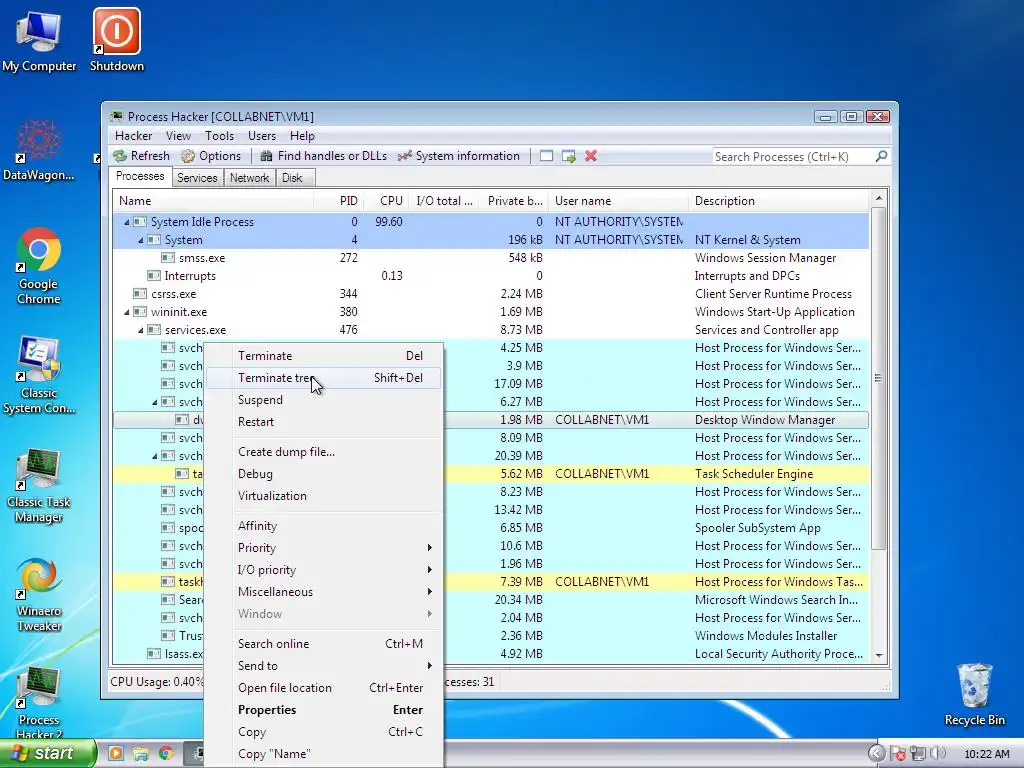Open the Users menu
This screenshot has height=768, width=1024.
click(262, 136)
